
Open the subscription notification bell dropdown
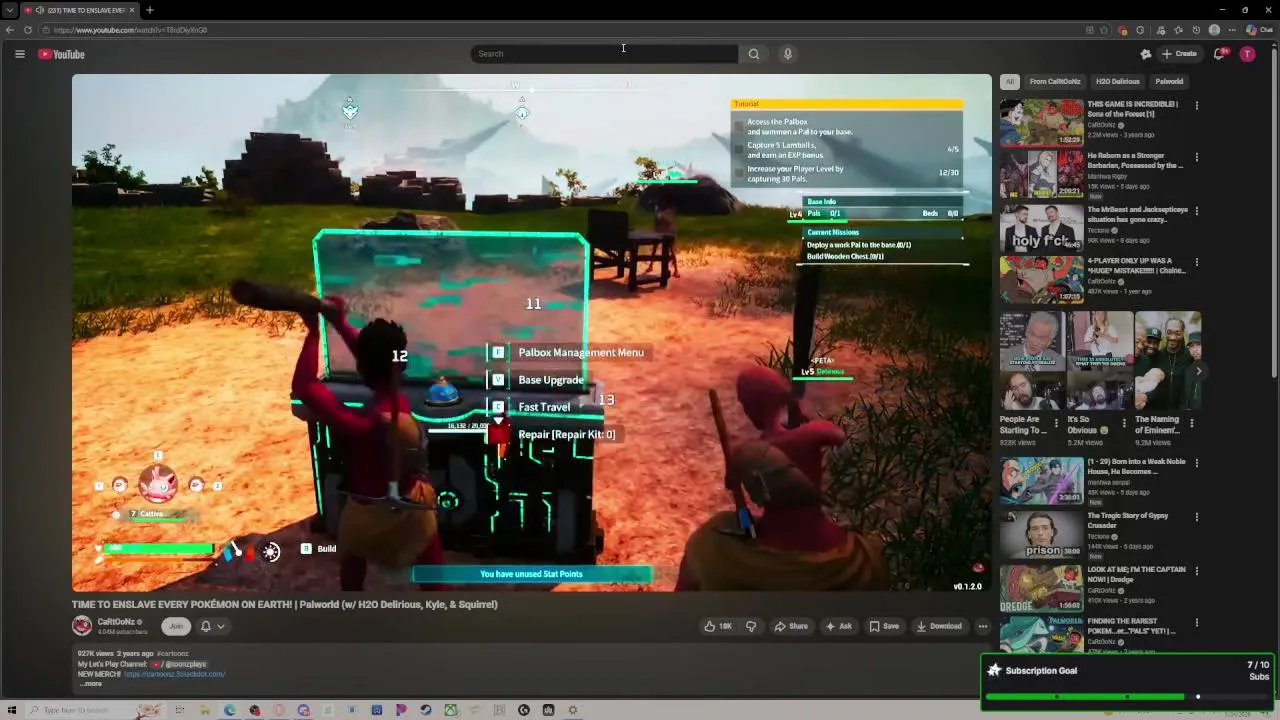point(211,626)
